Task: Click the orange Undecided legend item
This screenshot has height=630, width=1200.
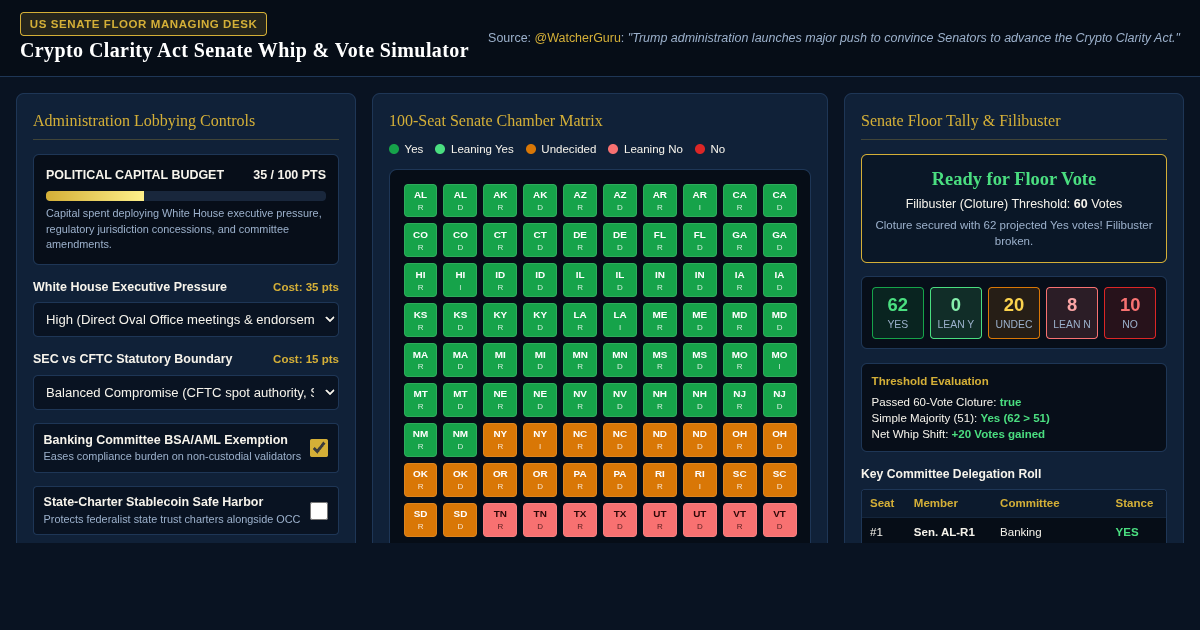Action: tap(561, 149)
